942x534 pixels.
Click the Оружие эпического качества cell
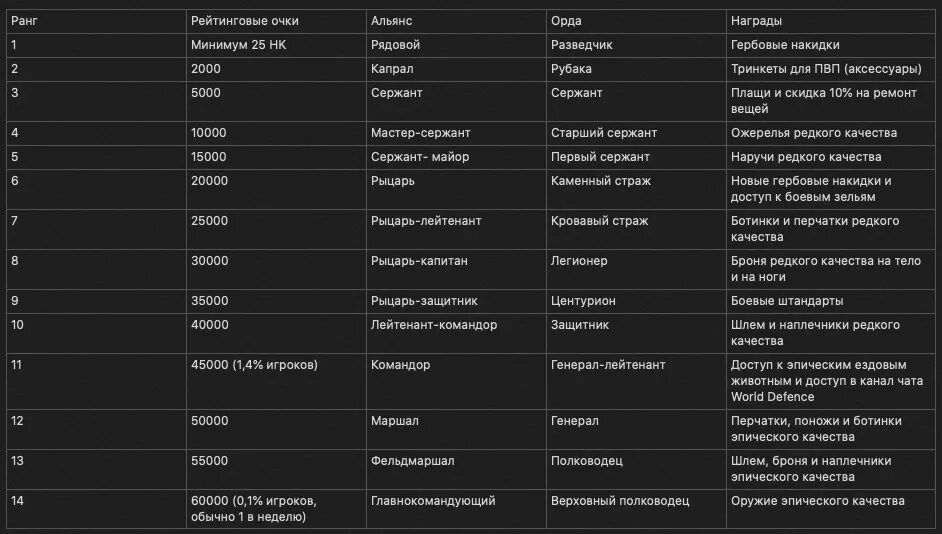point(831,509)
